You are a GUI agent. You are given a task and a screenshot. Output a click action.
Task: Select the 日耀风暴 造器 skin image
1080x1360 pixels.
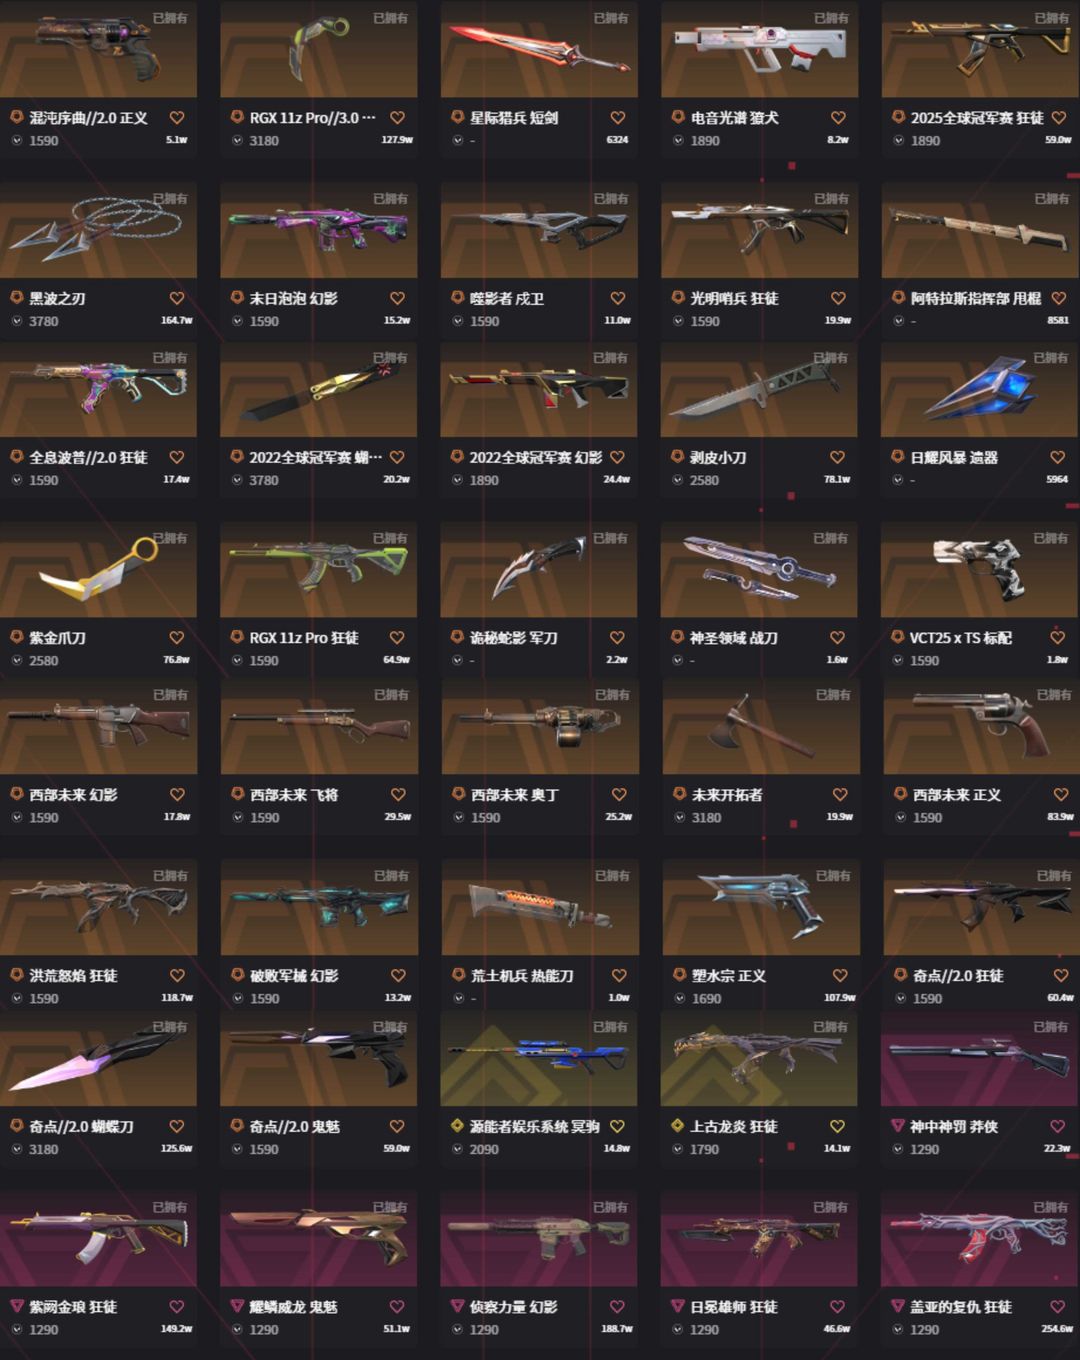coord(979,391)
